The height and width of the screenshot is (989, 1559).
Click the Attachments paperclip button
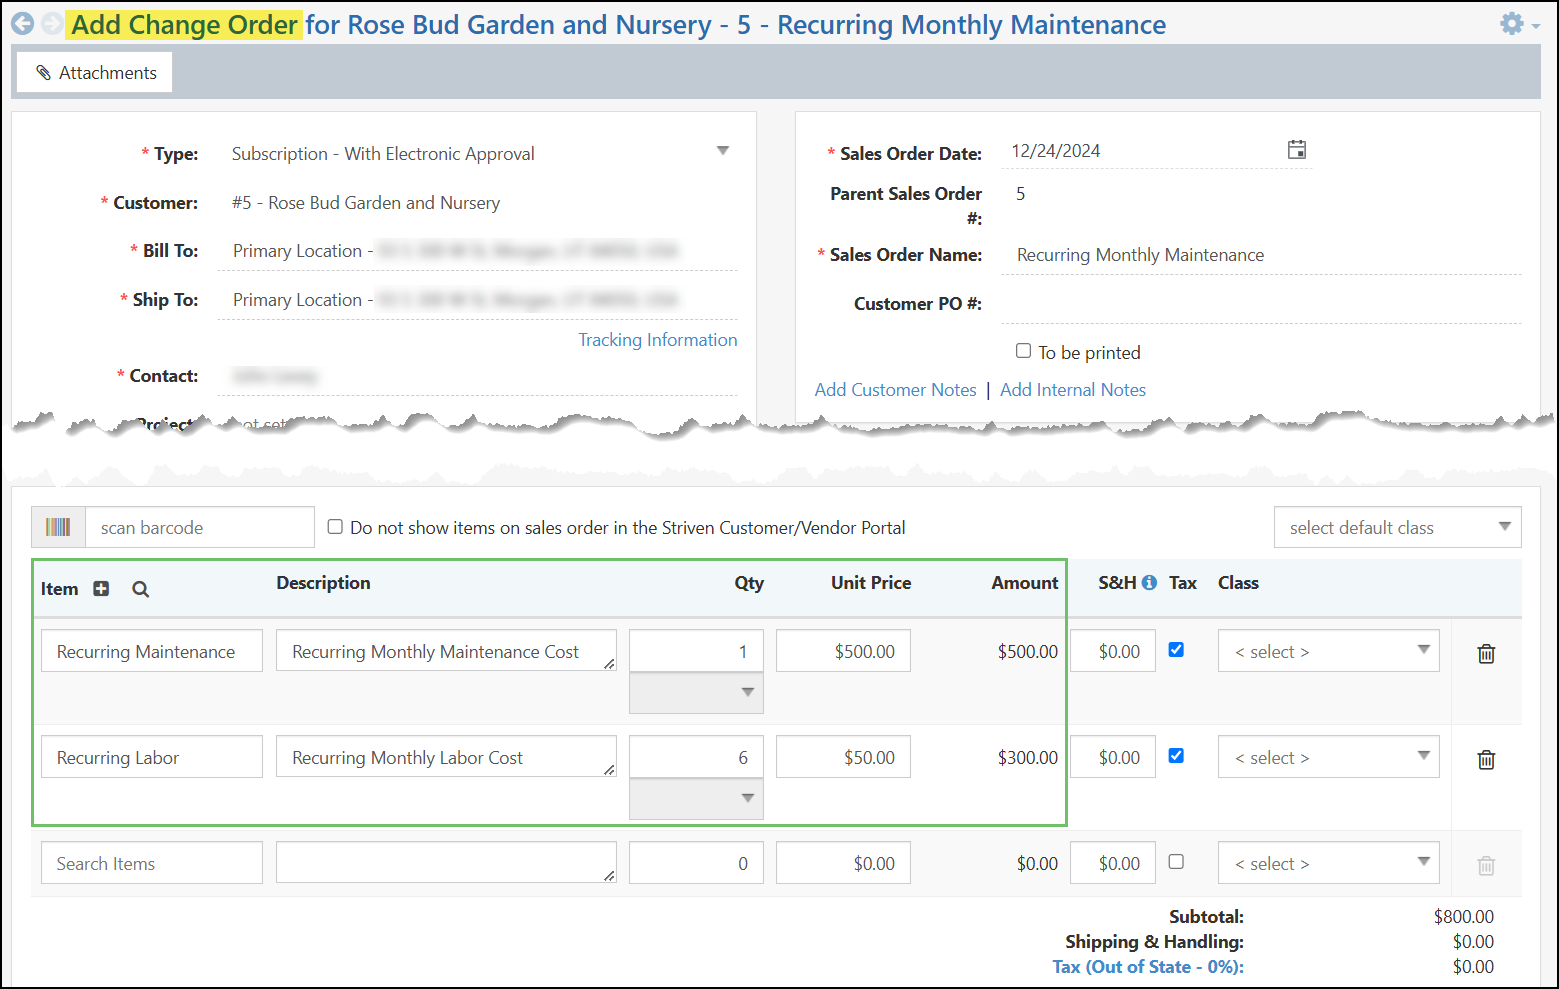coord(95,72)
